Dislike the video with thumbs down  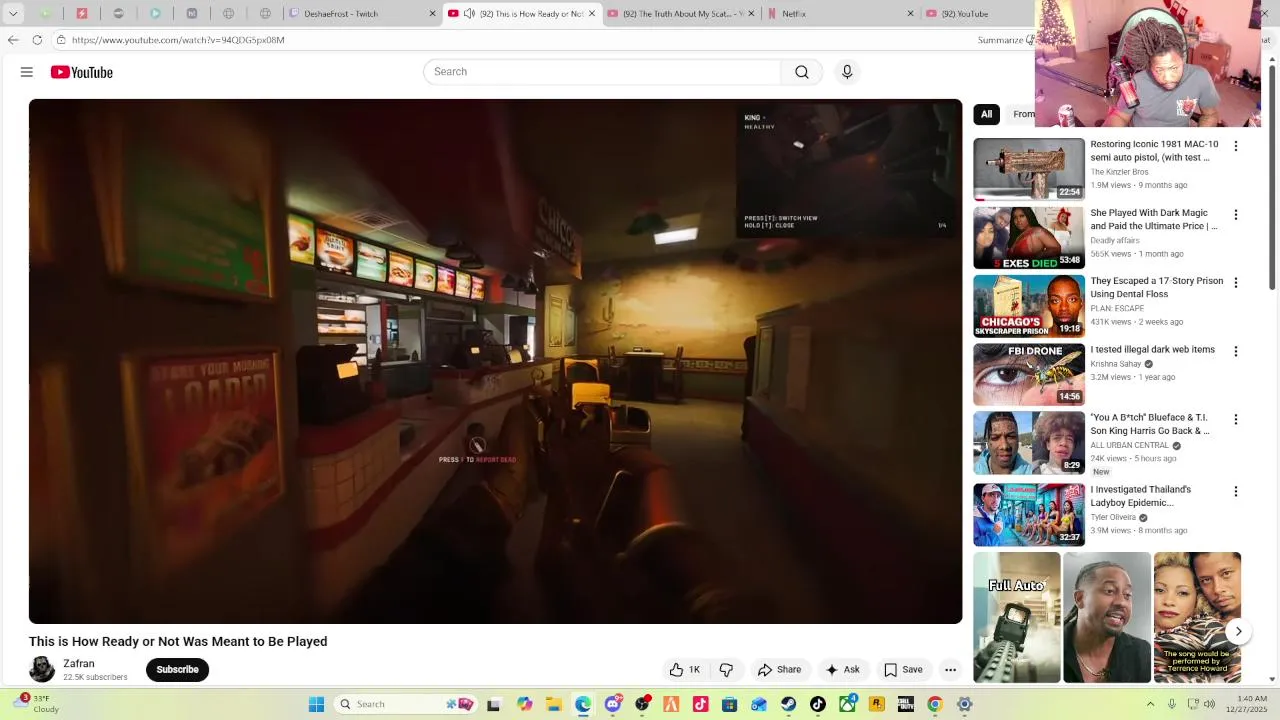(727, 670)
